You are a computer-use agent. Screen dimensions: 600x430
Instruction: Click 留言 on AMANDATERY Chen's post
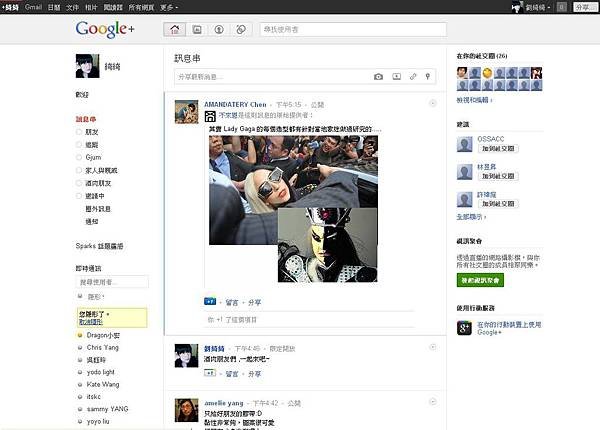(232, 302)
